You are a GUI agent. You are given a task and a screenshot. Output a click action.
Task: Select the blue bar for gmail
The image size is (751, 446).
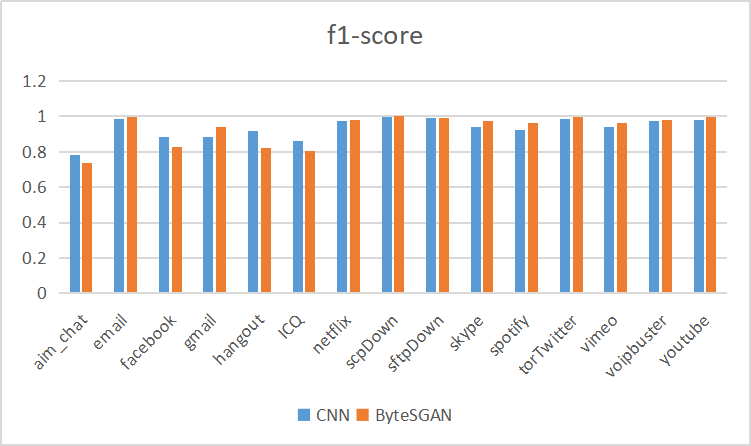point(208,215)
